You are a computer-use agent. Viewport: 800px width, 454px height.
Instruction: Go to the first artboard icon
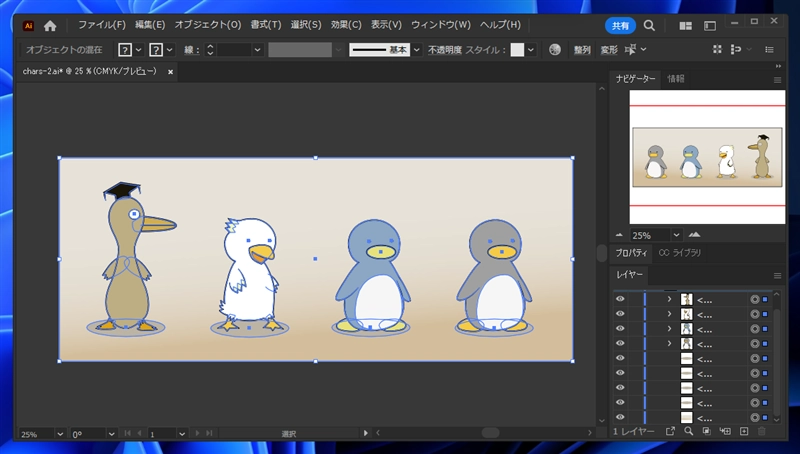[x=128, y=434]
